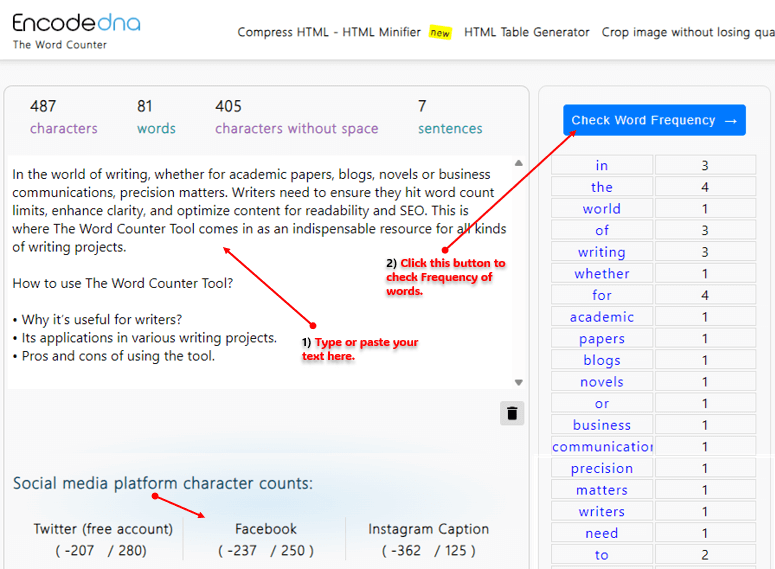Screen dimensions: 775x569
Task: Open Compress HTML - HTML Minifier link
Action: point(329,32)
